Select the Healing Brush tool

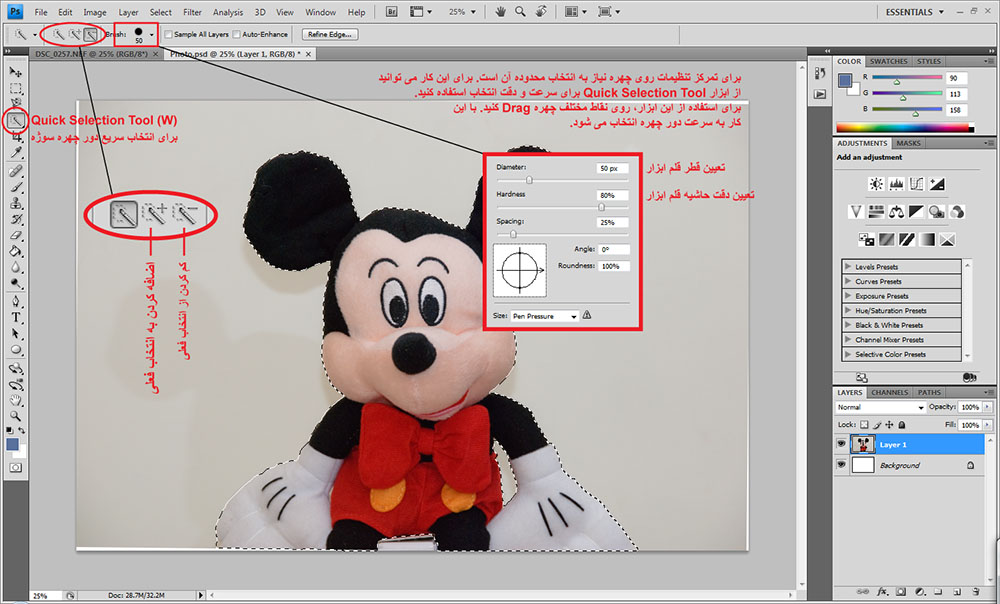(16, 171)
